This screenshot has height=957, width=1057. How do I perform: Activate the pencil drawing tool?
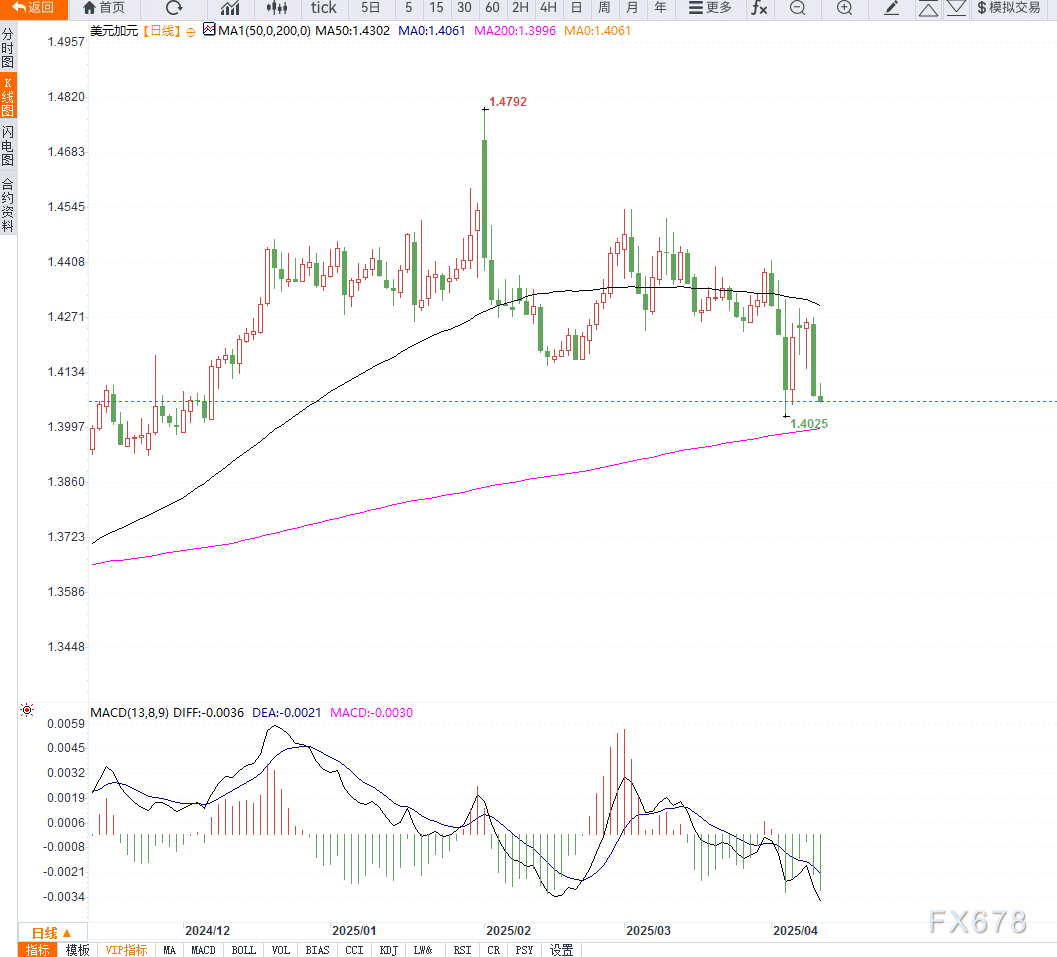click(x=892, y=8)
